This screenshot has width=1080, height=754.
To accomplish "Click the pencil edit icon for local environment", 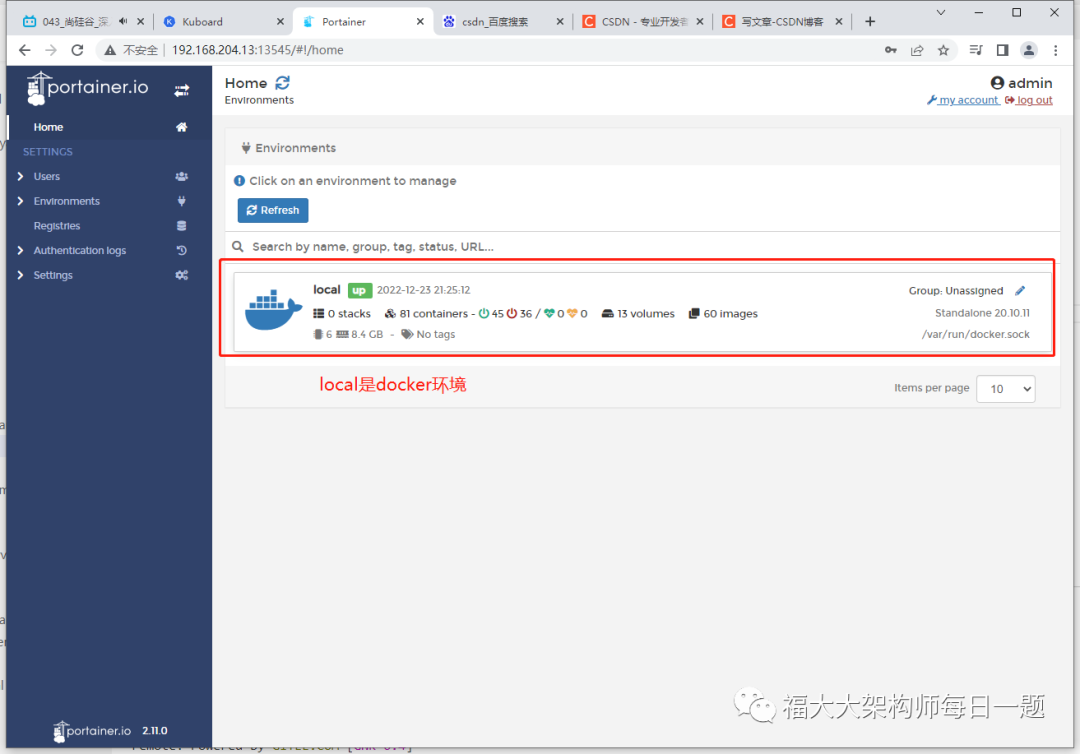I will click(x=1020, y=291).
